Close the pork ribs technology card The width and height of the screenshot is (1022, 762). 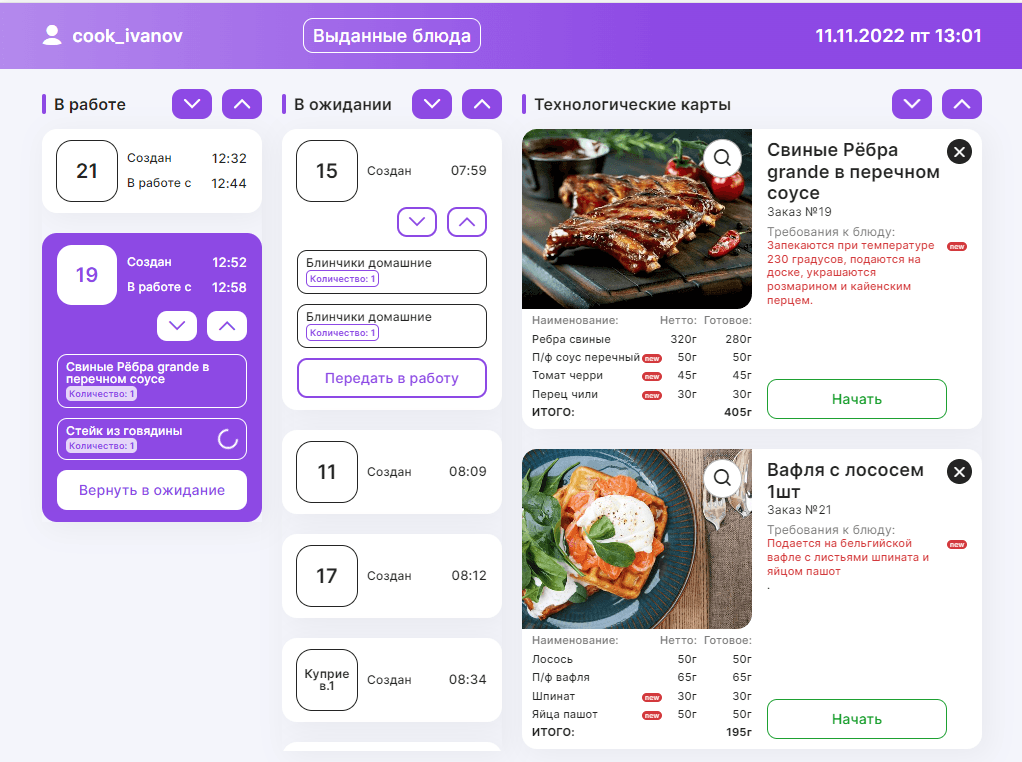coord(959,152)
